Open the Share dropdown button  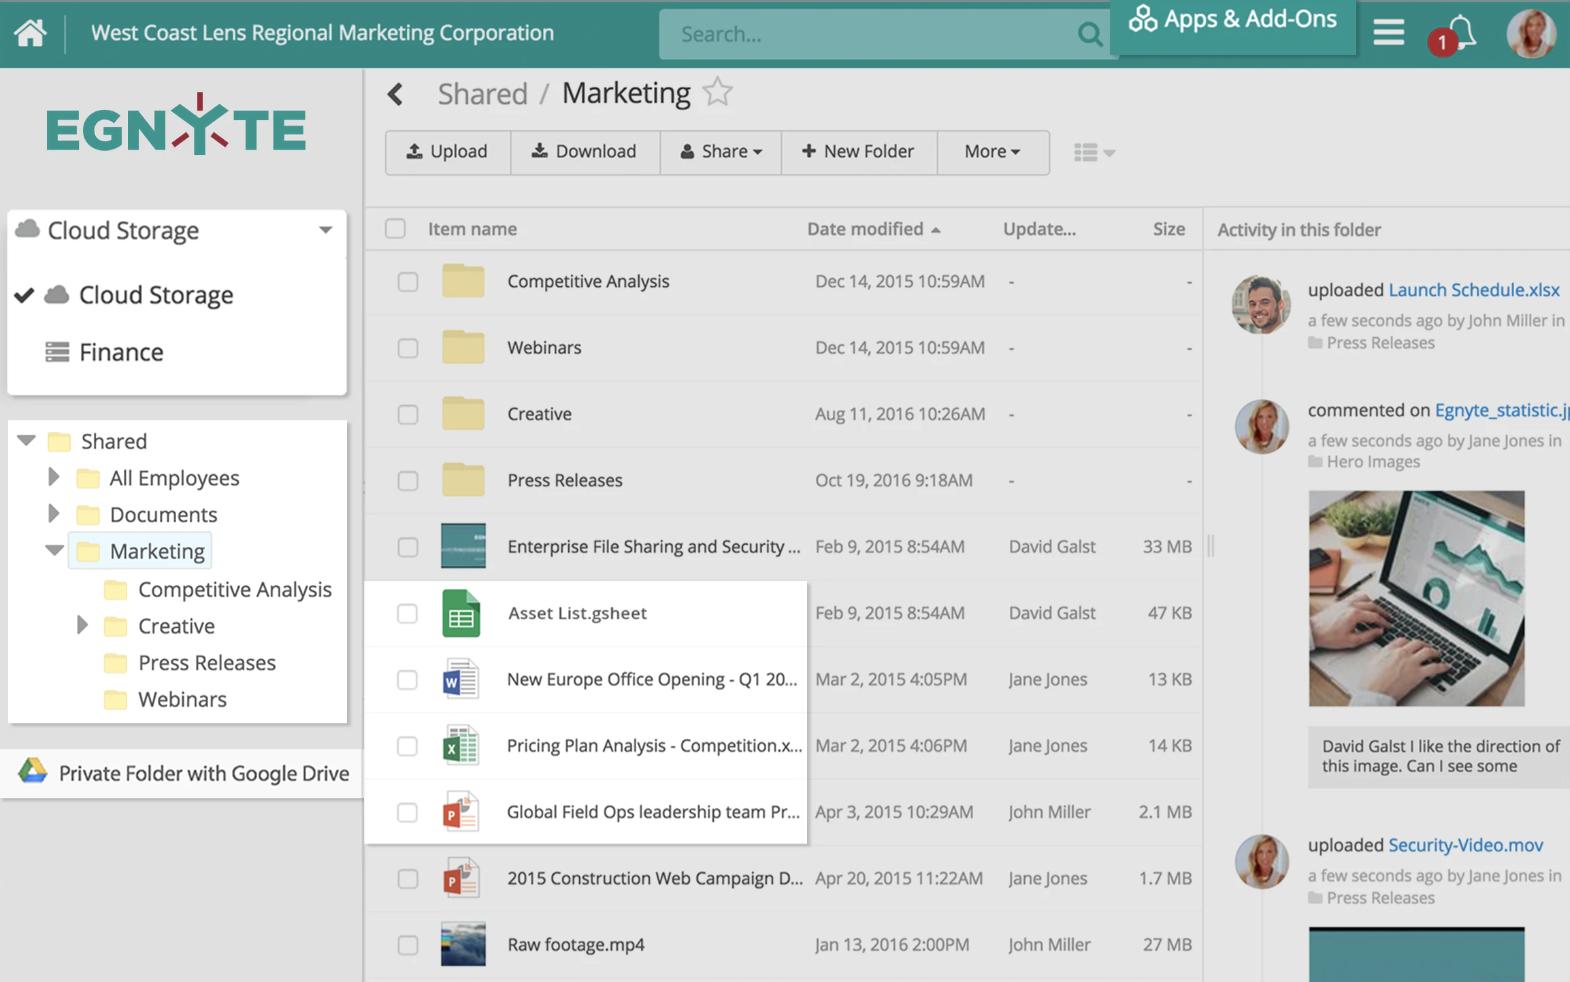[720, 152]
